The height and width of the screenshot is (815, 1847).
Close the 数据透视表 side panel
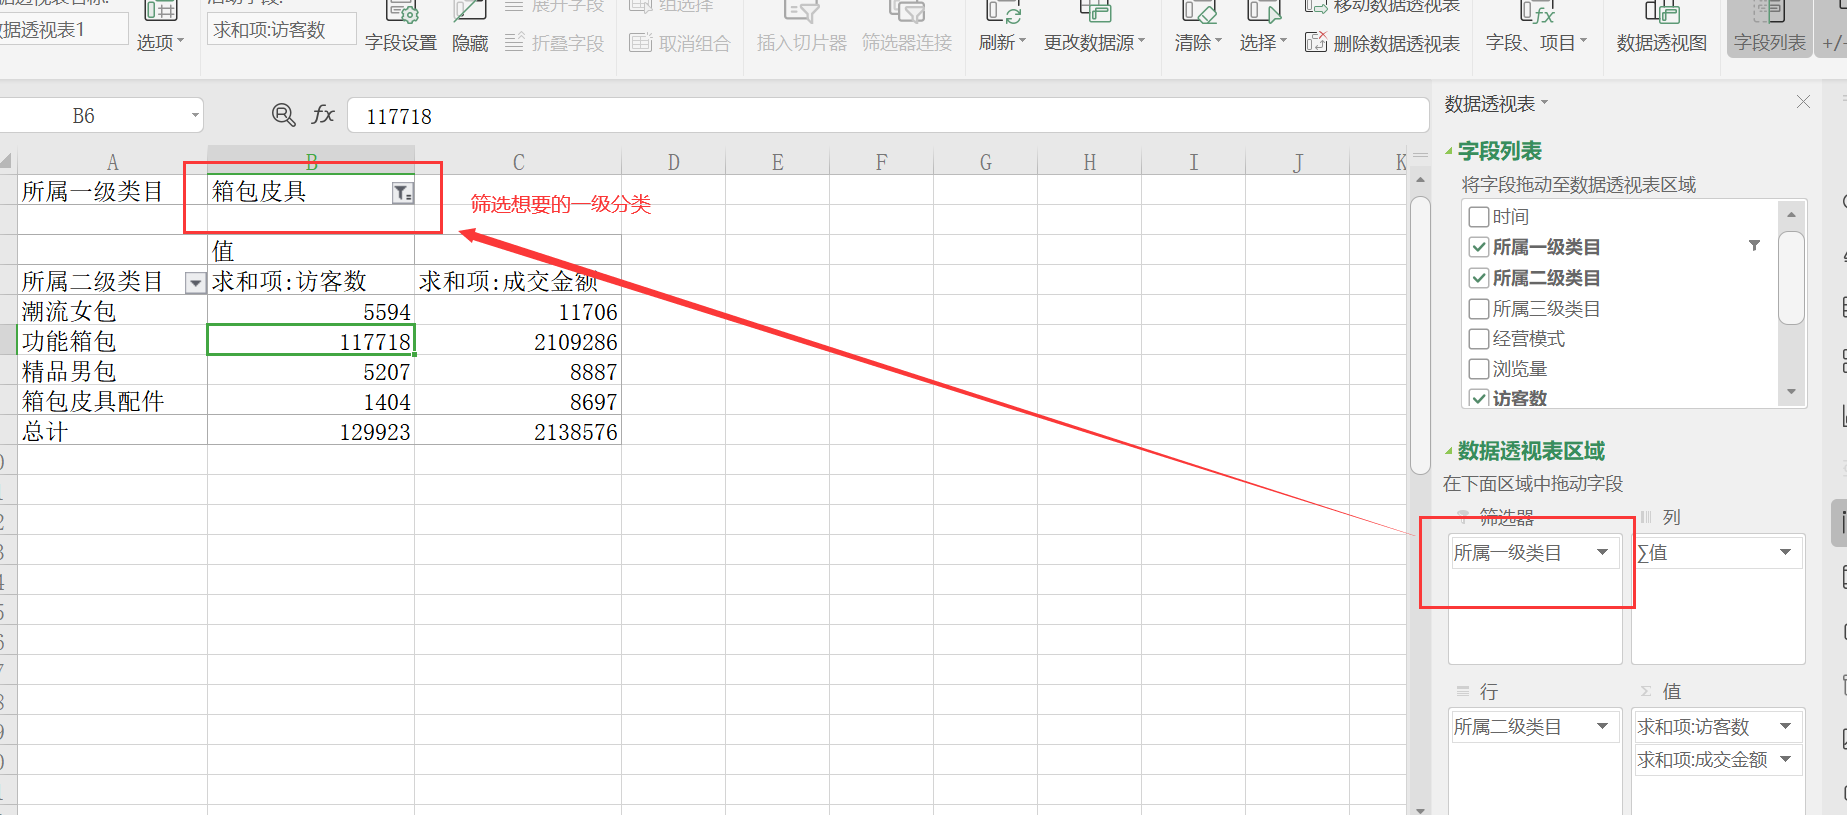pyautogui.click(x=1803, y=102)
